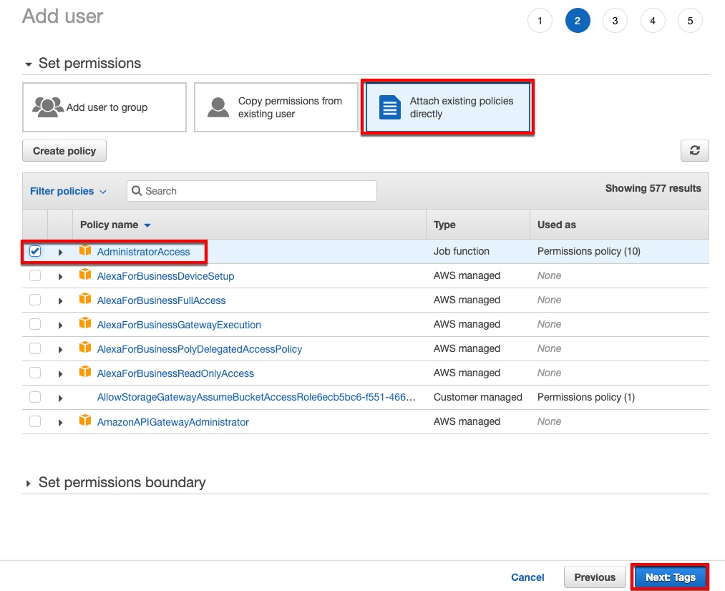Viewport: 725px width, 591px height.
Task: Jump to wizard step 3
Action: point(615,20)
